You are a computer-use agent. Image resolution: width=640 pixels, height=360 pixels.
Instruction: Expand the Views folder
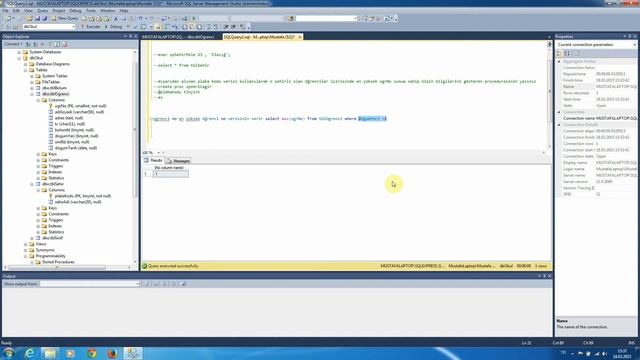(26, 244)
